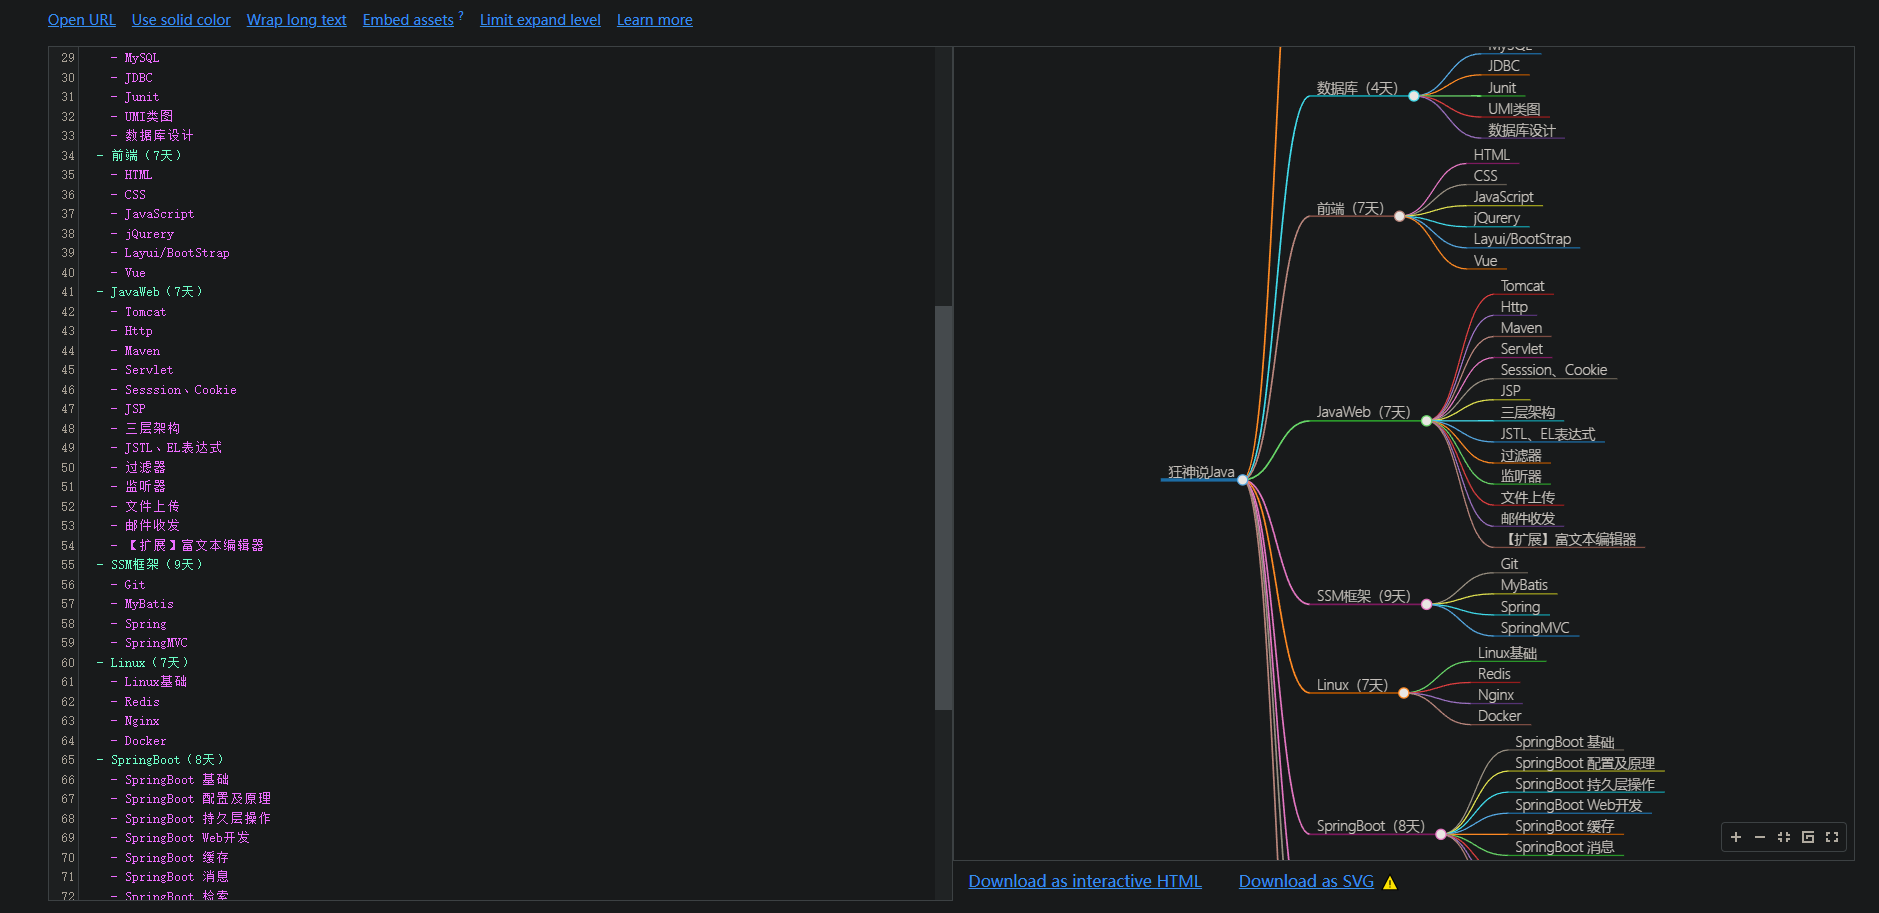Click the mindmap node SpringBoot 配置及原理
Screen dimensions: 1879x913
point(1584,763)
